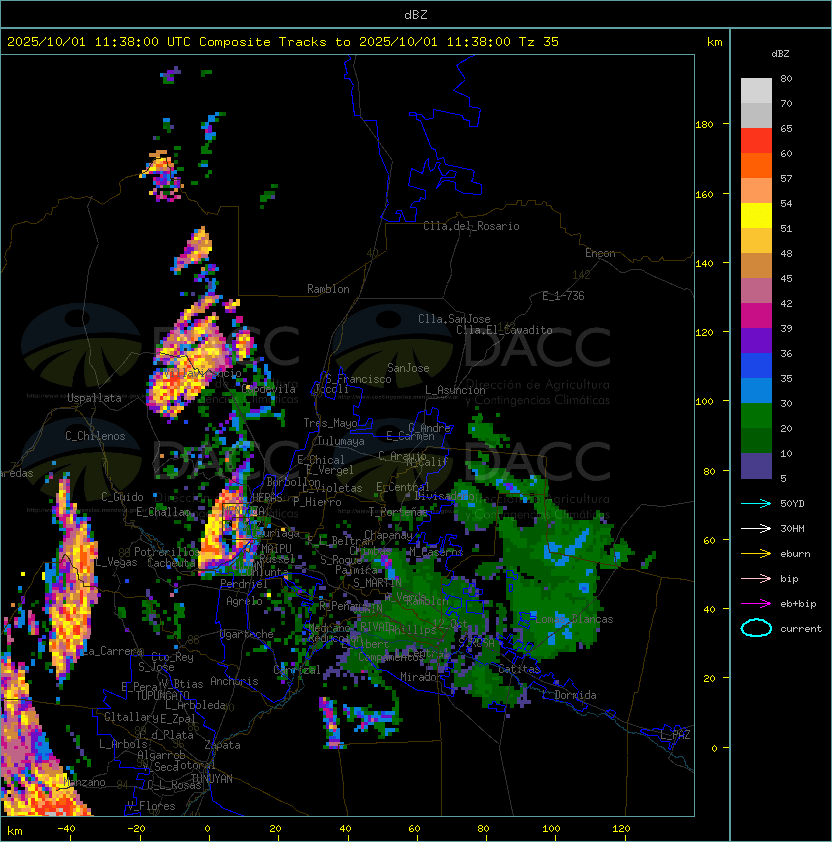This screenshot has width=832, height=842.
Task: Click the eburn yellow arrow legend icon
Action: coord(756,554)
